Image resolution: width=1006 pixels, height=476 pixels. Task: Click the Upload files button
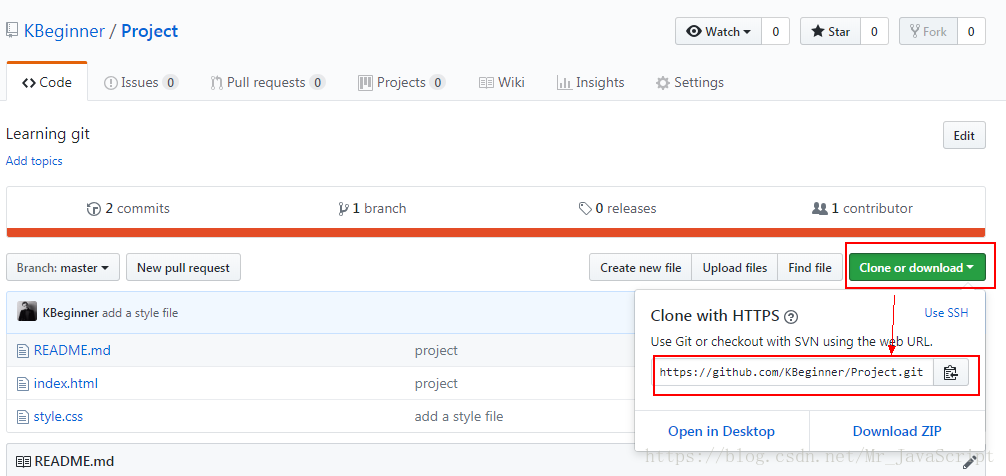735,268
